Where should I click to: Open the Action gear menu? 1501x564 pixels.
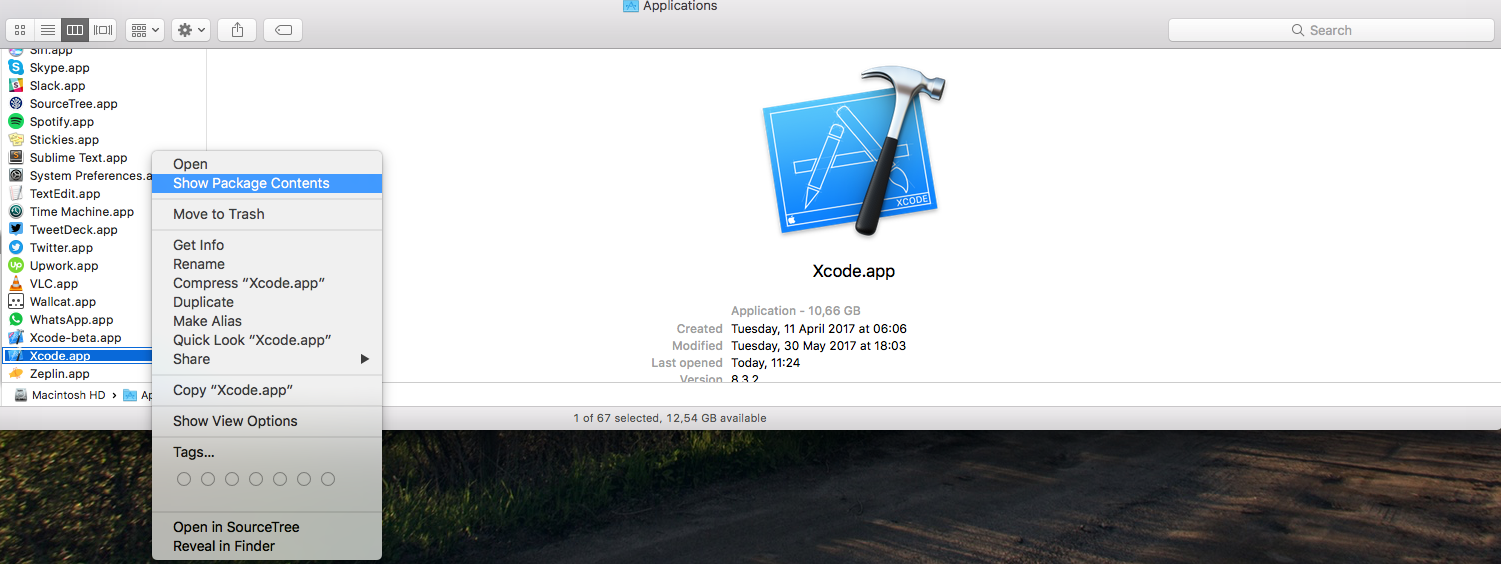(190, 30)
